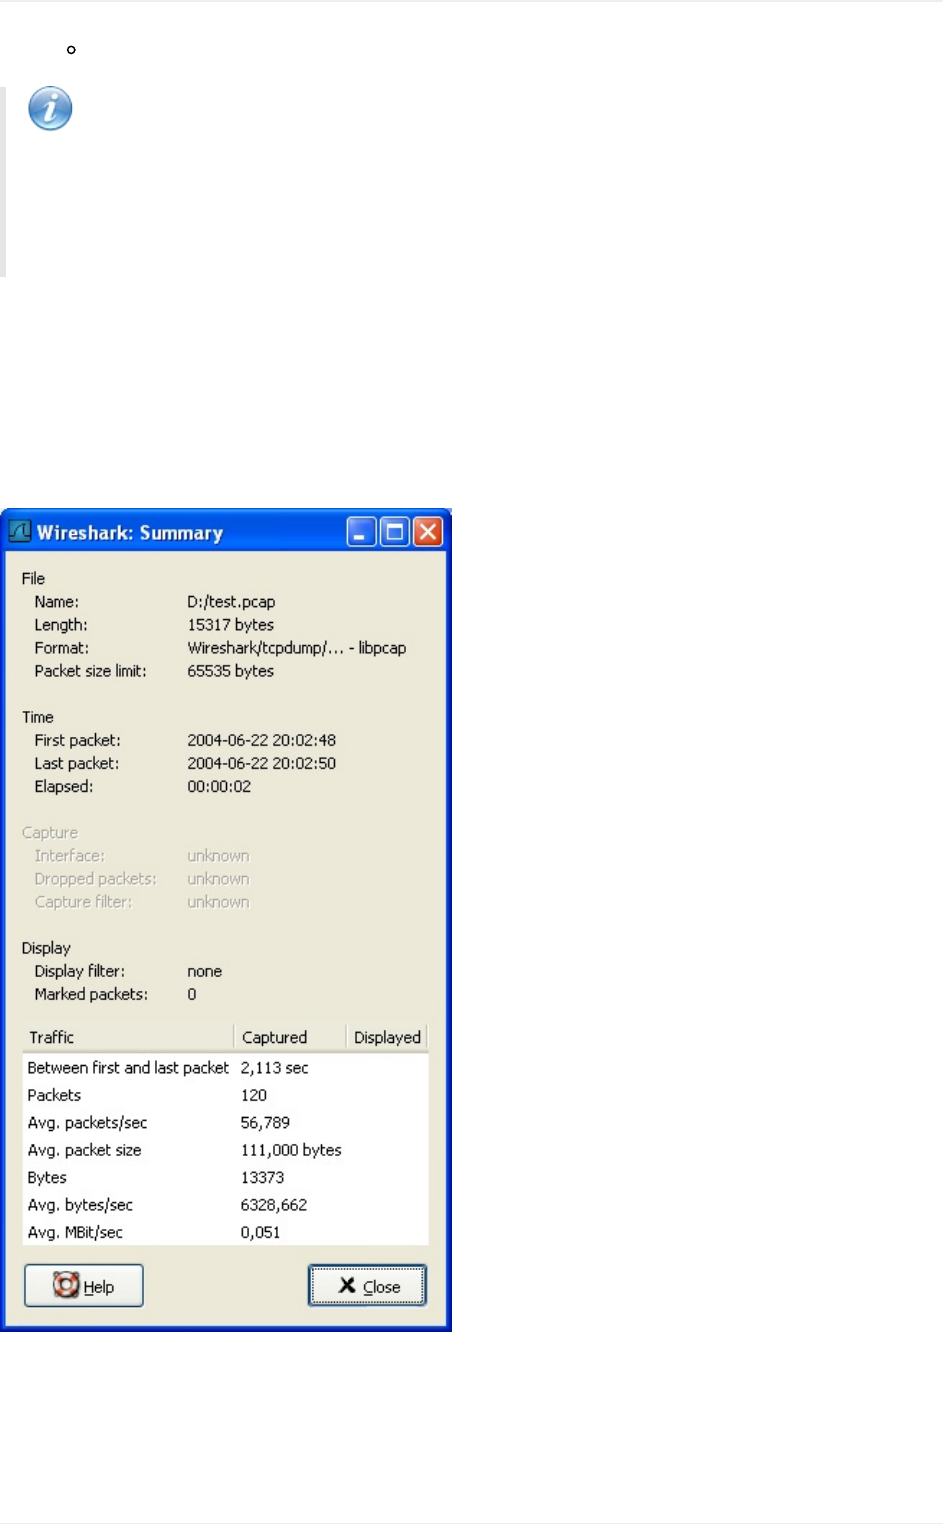
Task: Click the Display section heading
Action: click(x=46, y=948)
